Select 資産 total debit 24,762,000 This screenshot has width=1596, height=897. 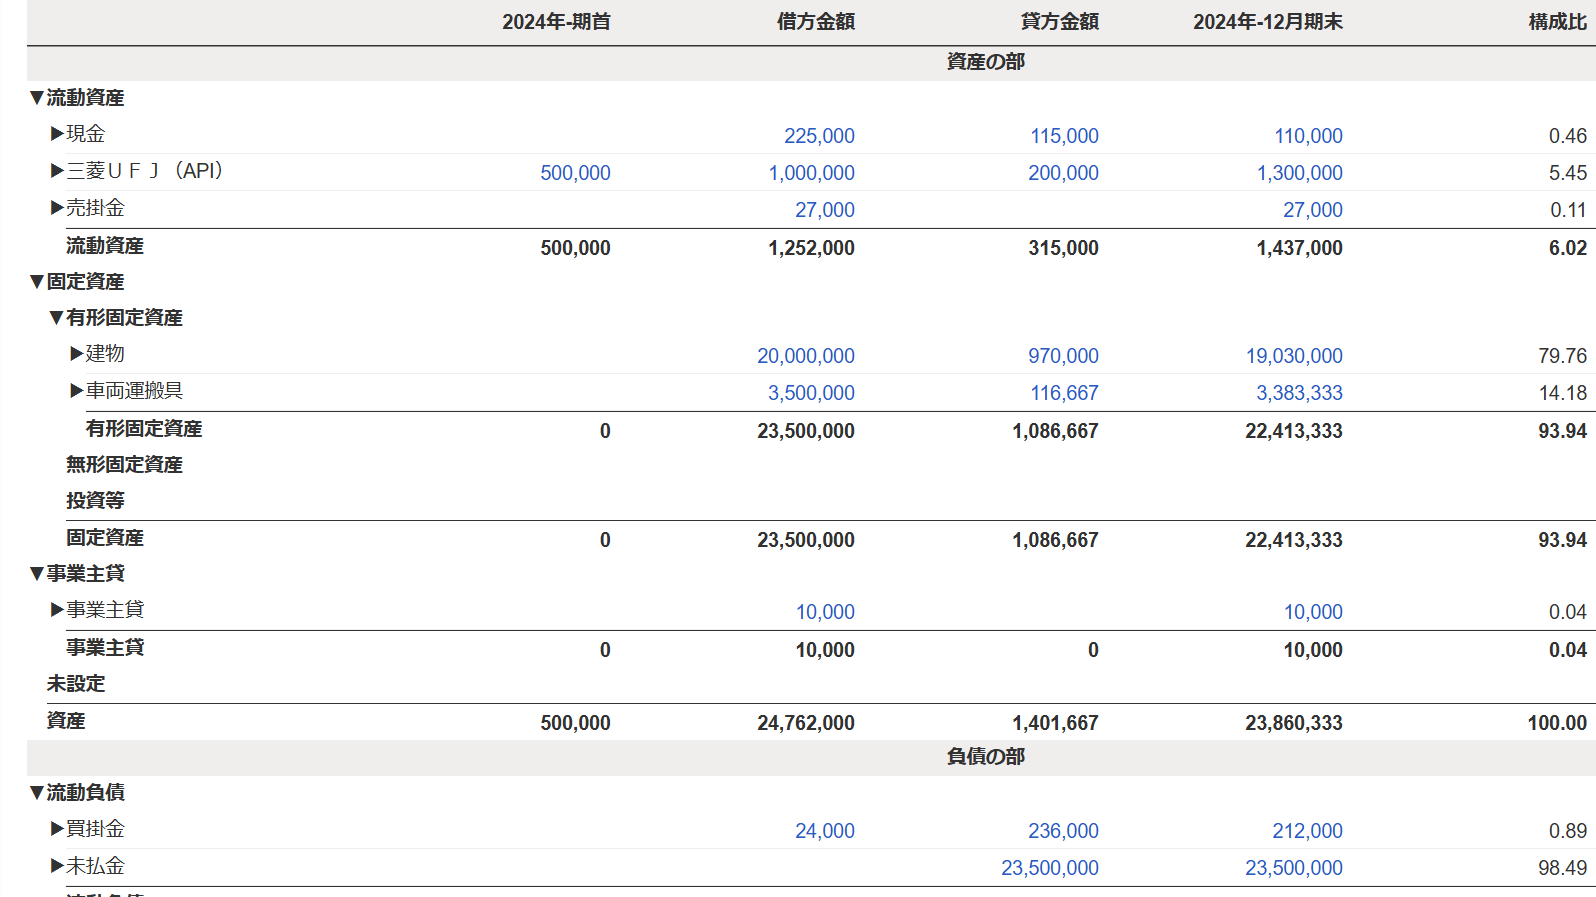point(806,723)
